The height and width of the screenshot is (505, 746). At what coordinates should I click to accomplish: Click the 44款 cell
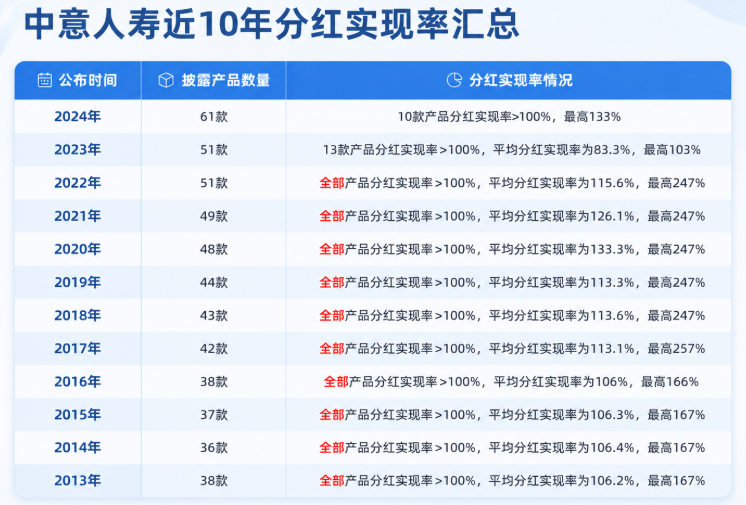[214, 282]
